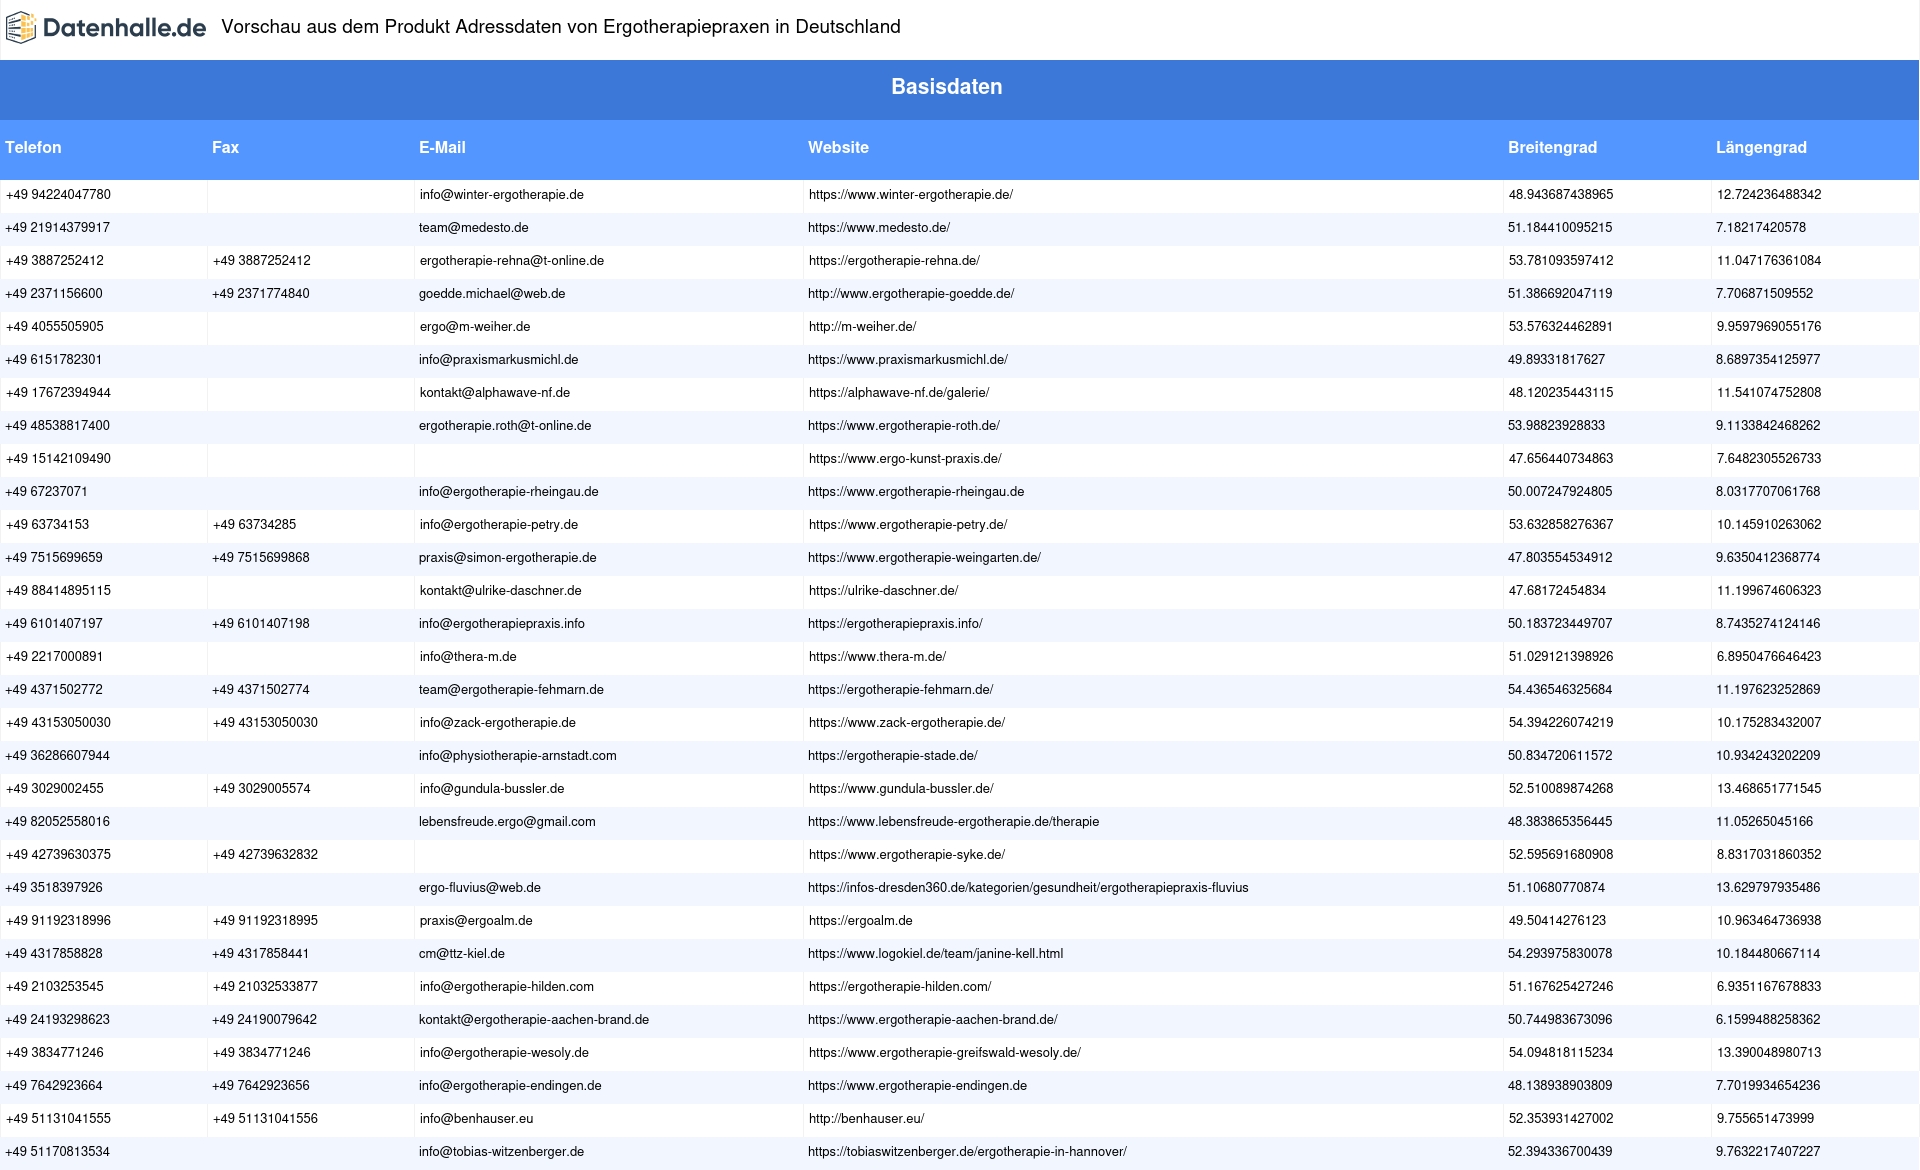The height and width of the screenshot is (1170, 1920).
Task: Click email info@ergotherapie-endingen.de
Action: tap(510, 1086)
